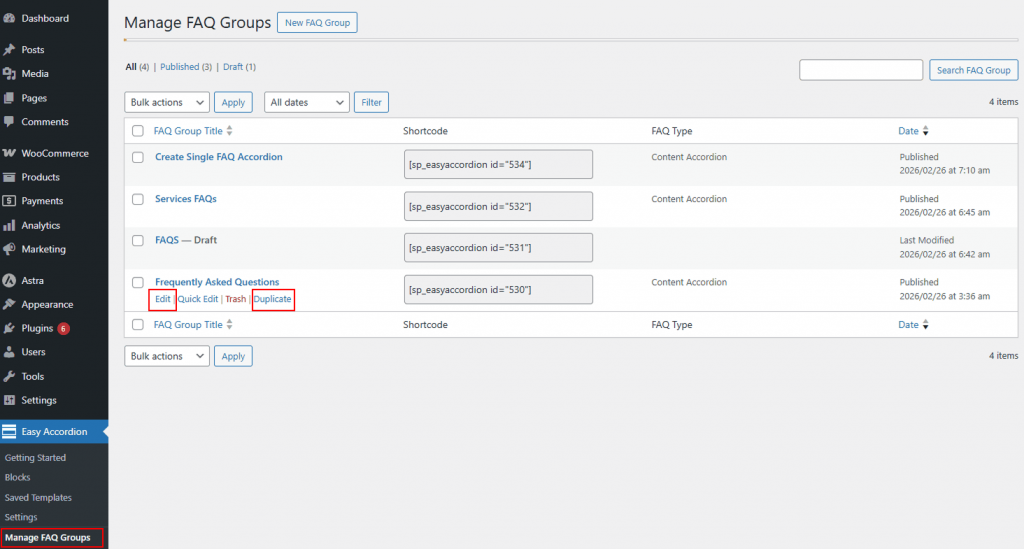This screenshot has height=549, width=1024.
Task: Expand the All dates filter dropdown
Action: [x=307, y=102]
